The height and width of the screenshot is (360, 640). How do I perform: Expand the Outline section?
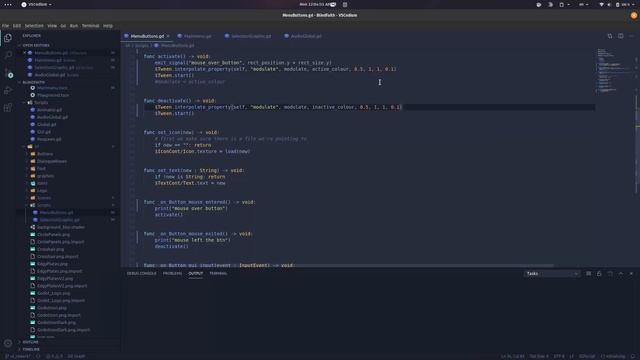click(30, 342)
